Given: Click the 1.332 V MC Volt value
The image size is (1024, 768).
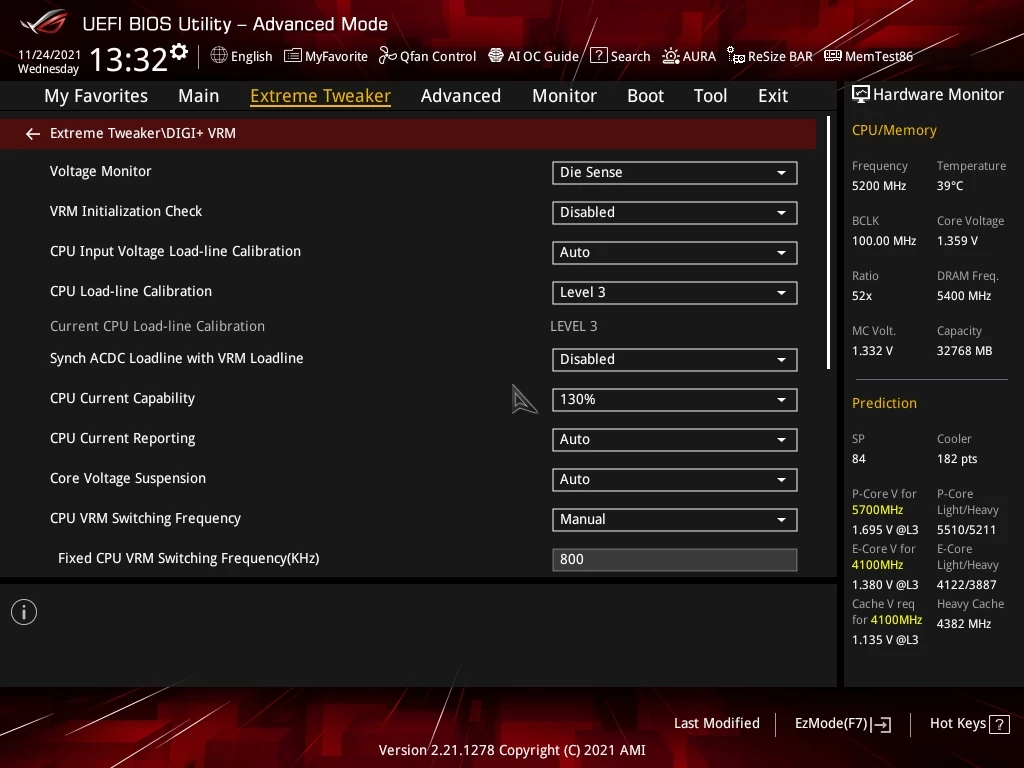Looking at the screenshot, I should coord(872,350).
